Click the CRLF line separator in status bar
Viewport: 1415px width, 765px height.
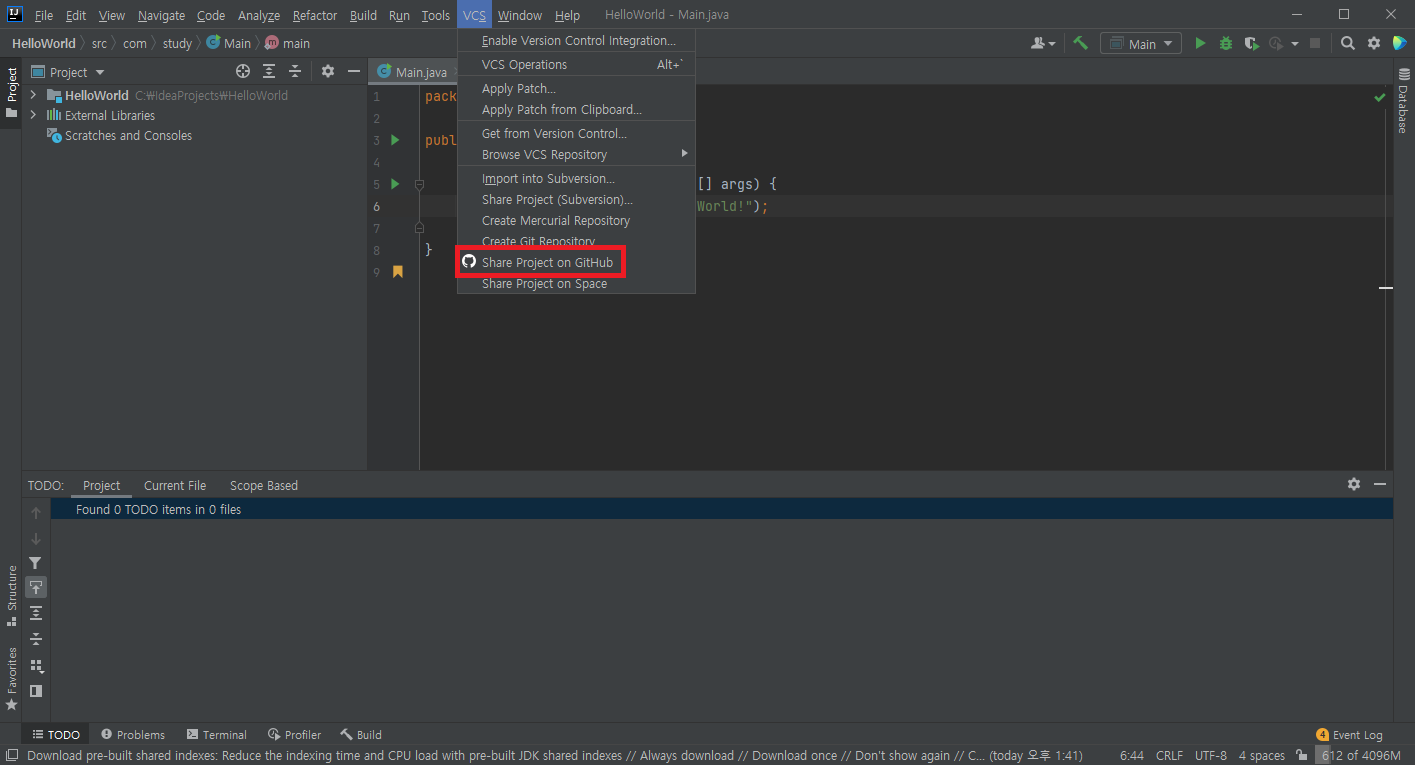click(x=1169, y=756)
